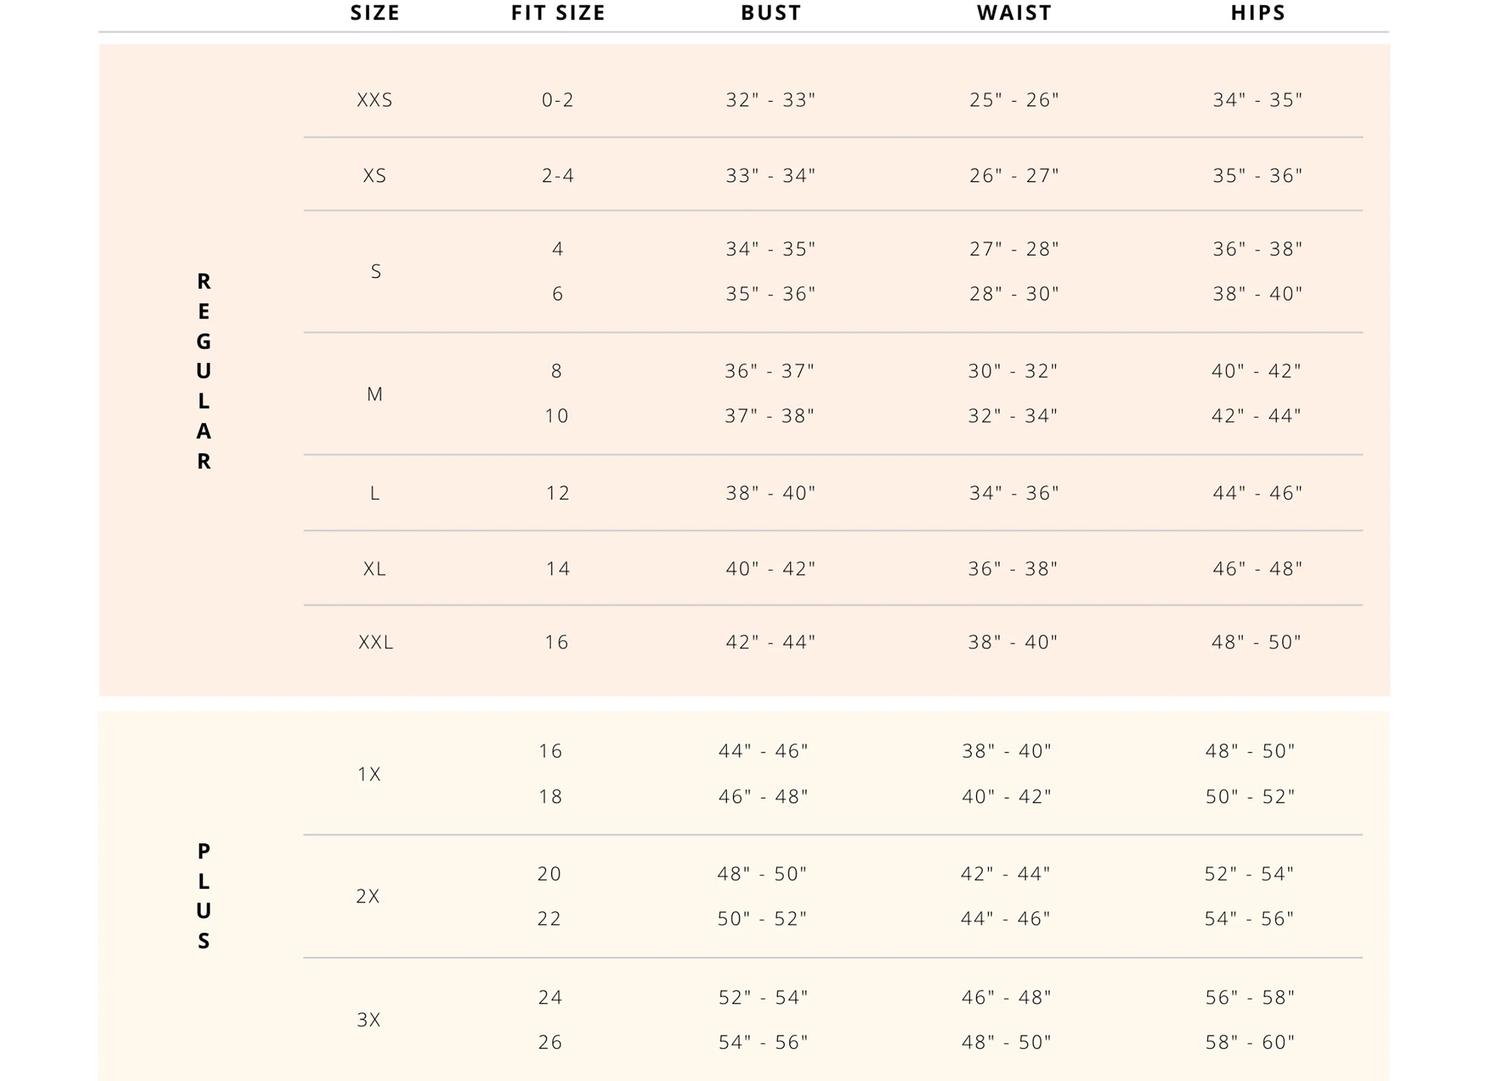Click fit size 0-2 cell
This screenshot has height=1081, width=1500.
[x=558, y=100]
